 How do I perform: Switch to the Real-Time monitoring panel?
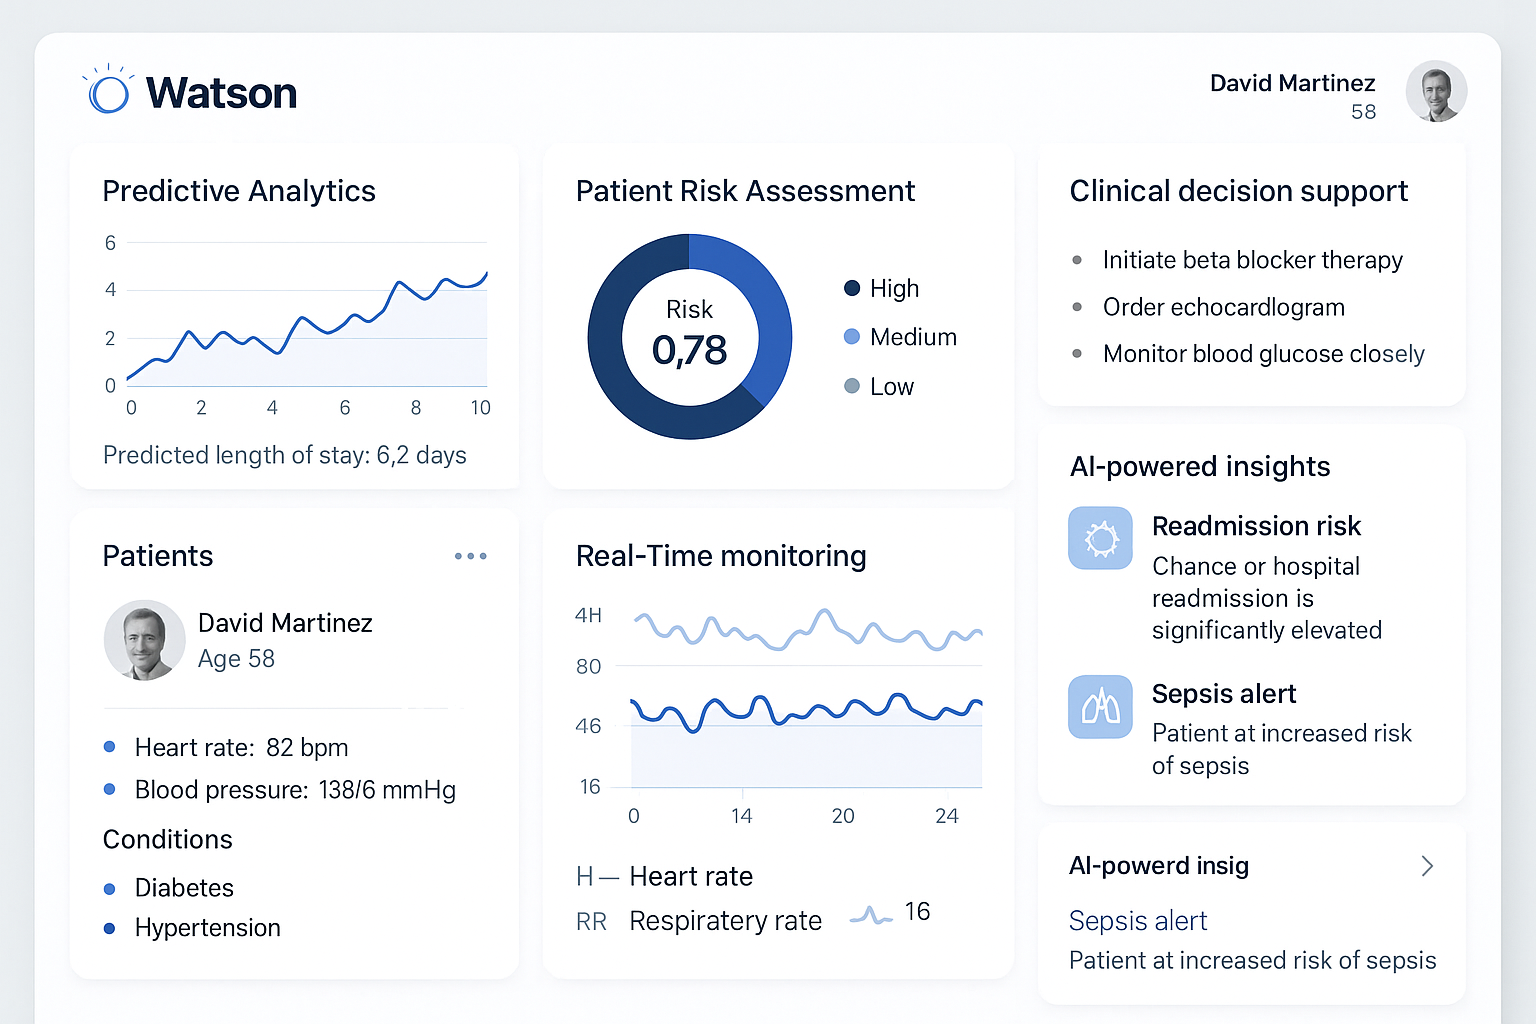721,556
